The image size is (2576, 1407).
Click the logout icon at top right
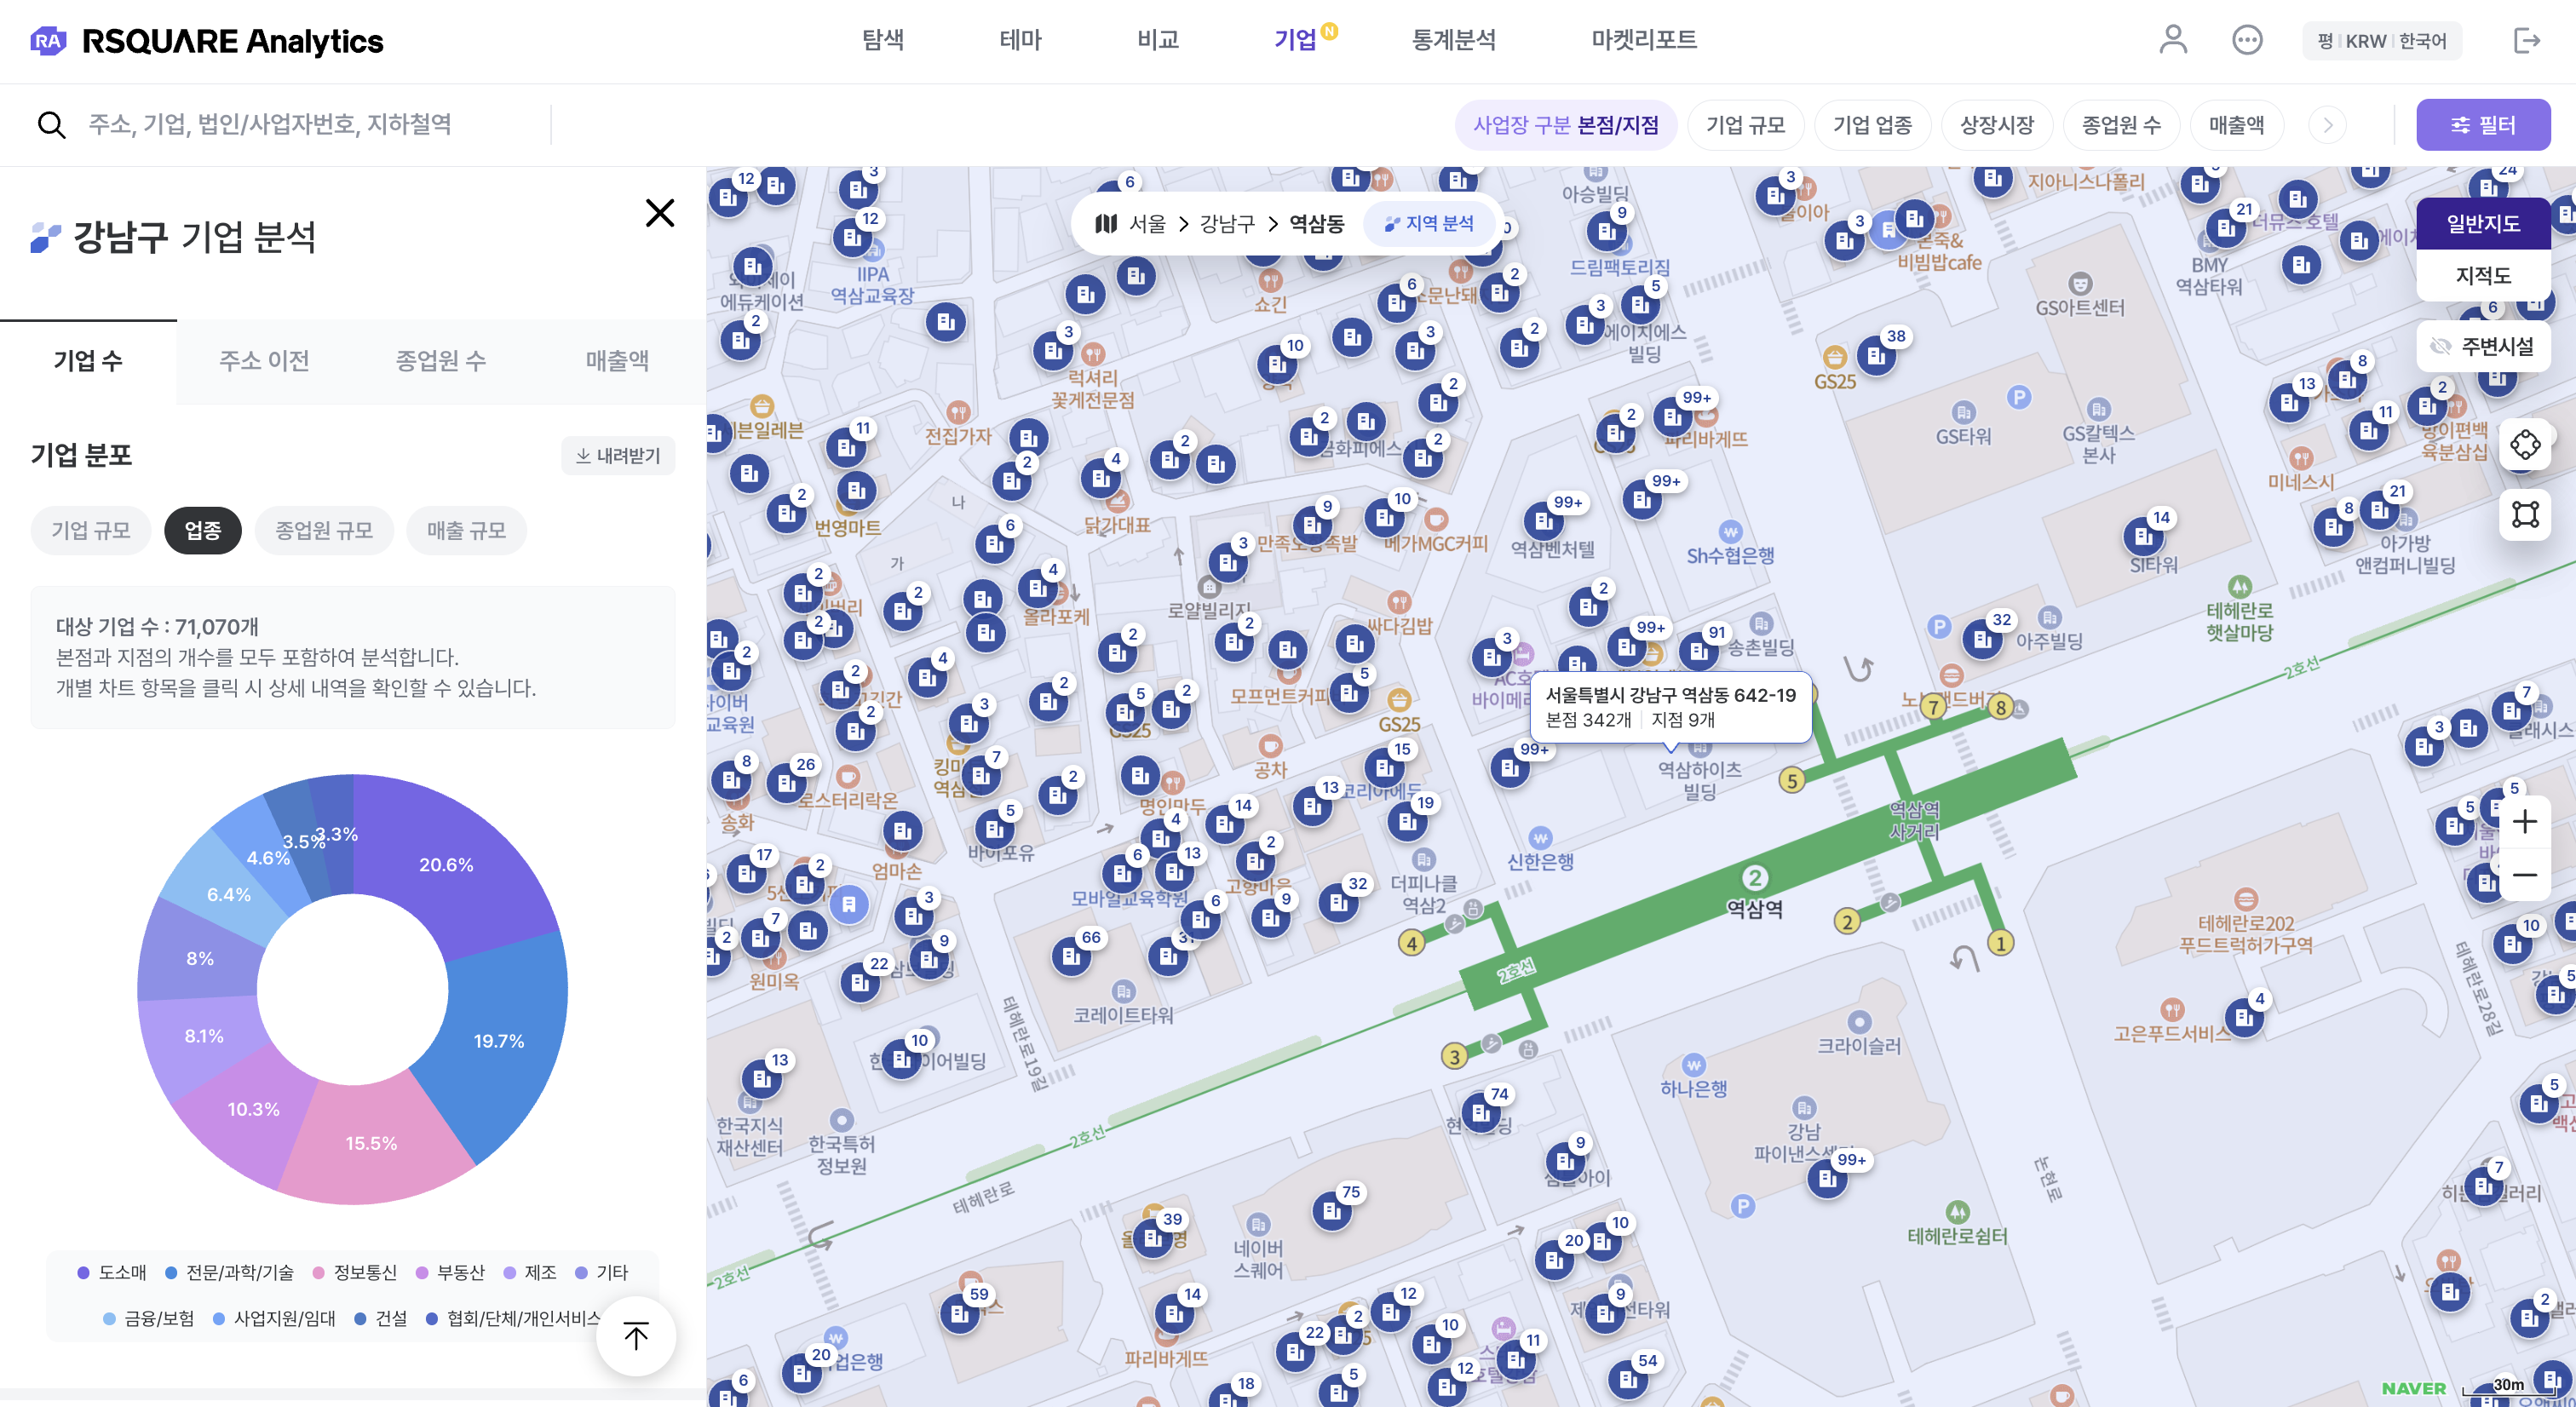[x=2526, y=40]
